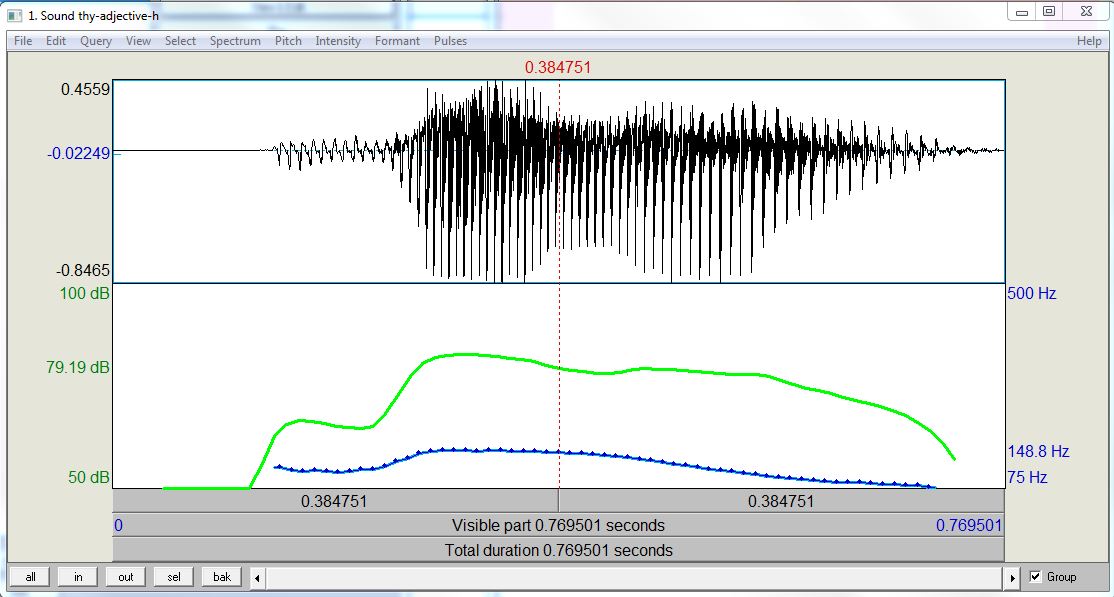The height and width of the screenshot is (597, 1114).
Task: Minimize the Sound thy-adjective-h window
Action: tap(1022, 12)
